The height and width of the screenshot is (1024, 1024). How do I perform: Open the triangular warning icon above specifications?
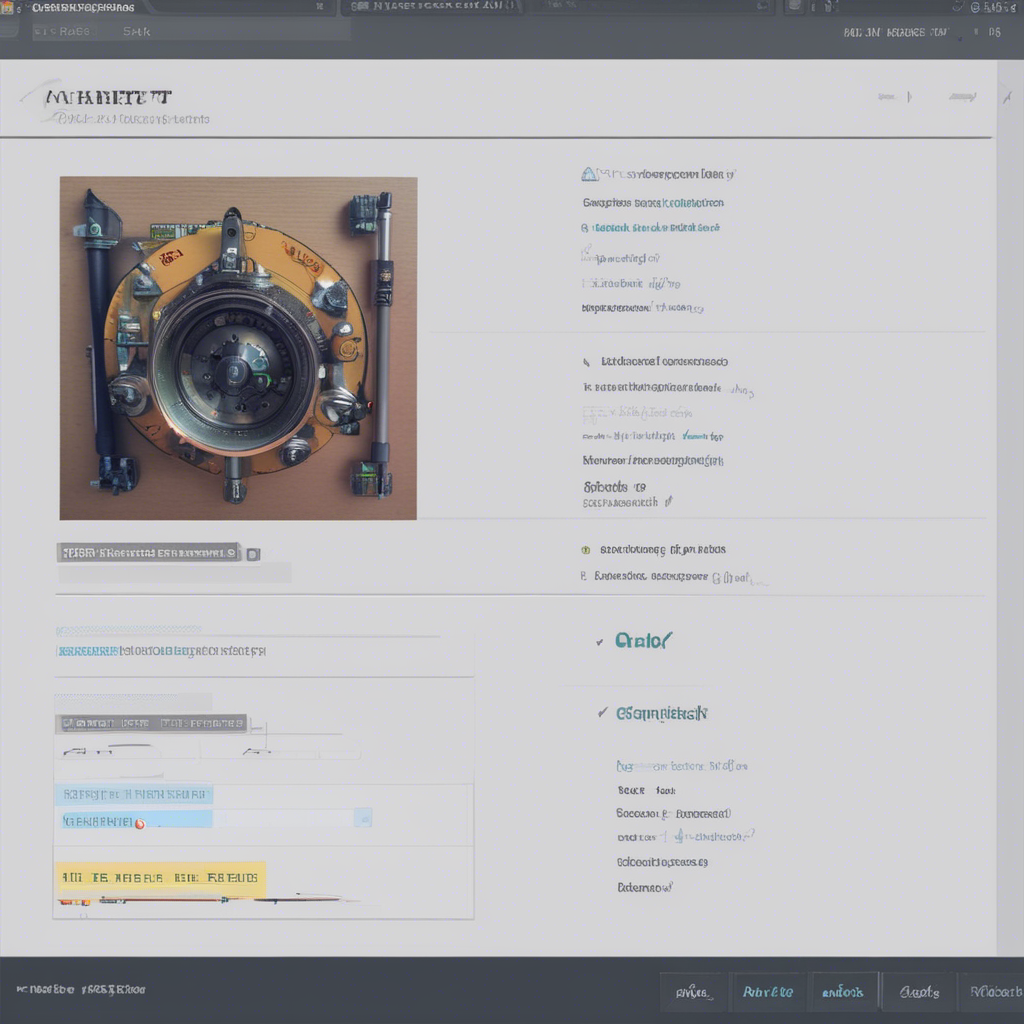click(x=588, y=175)
